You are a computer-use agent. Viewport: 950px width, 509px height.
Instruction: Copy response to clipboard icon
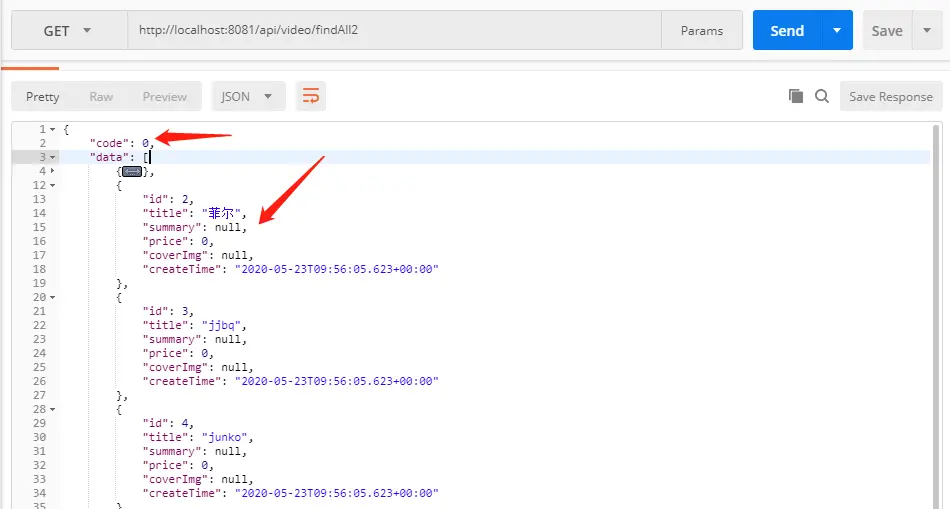point(796,96)
